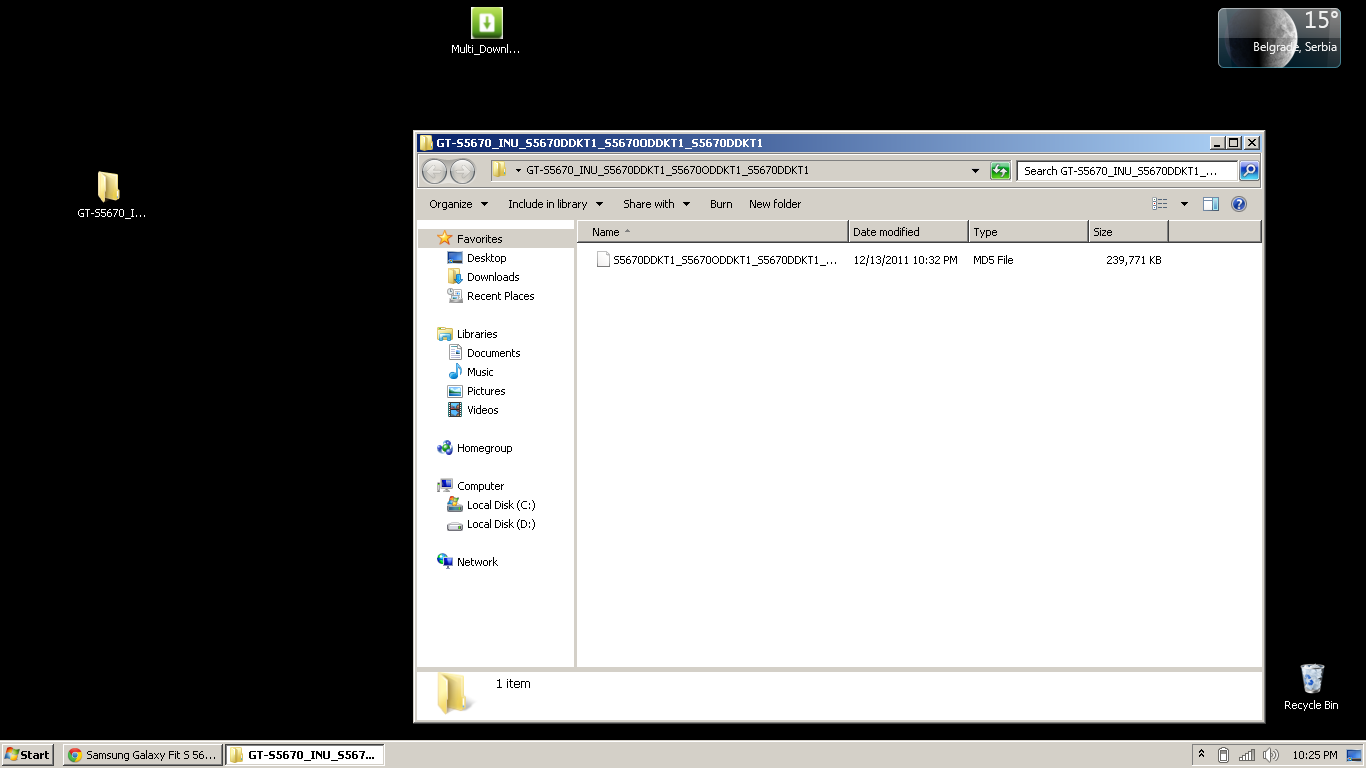Click the 239,771 KB size cell

tap(1133, 260)
